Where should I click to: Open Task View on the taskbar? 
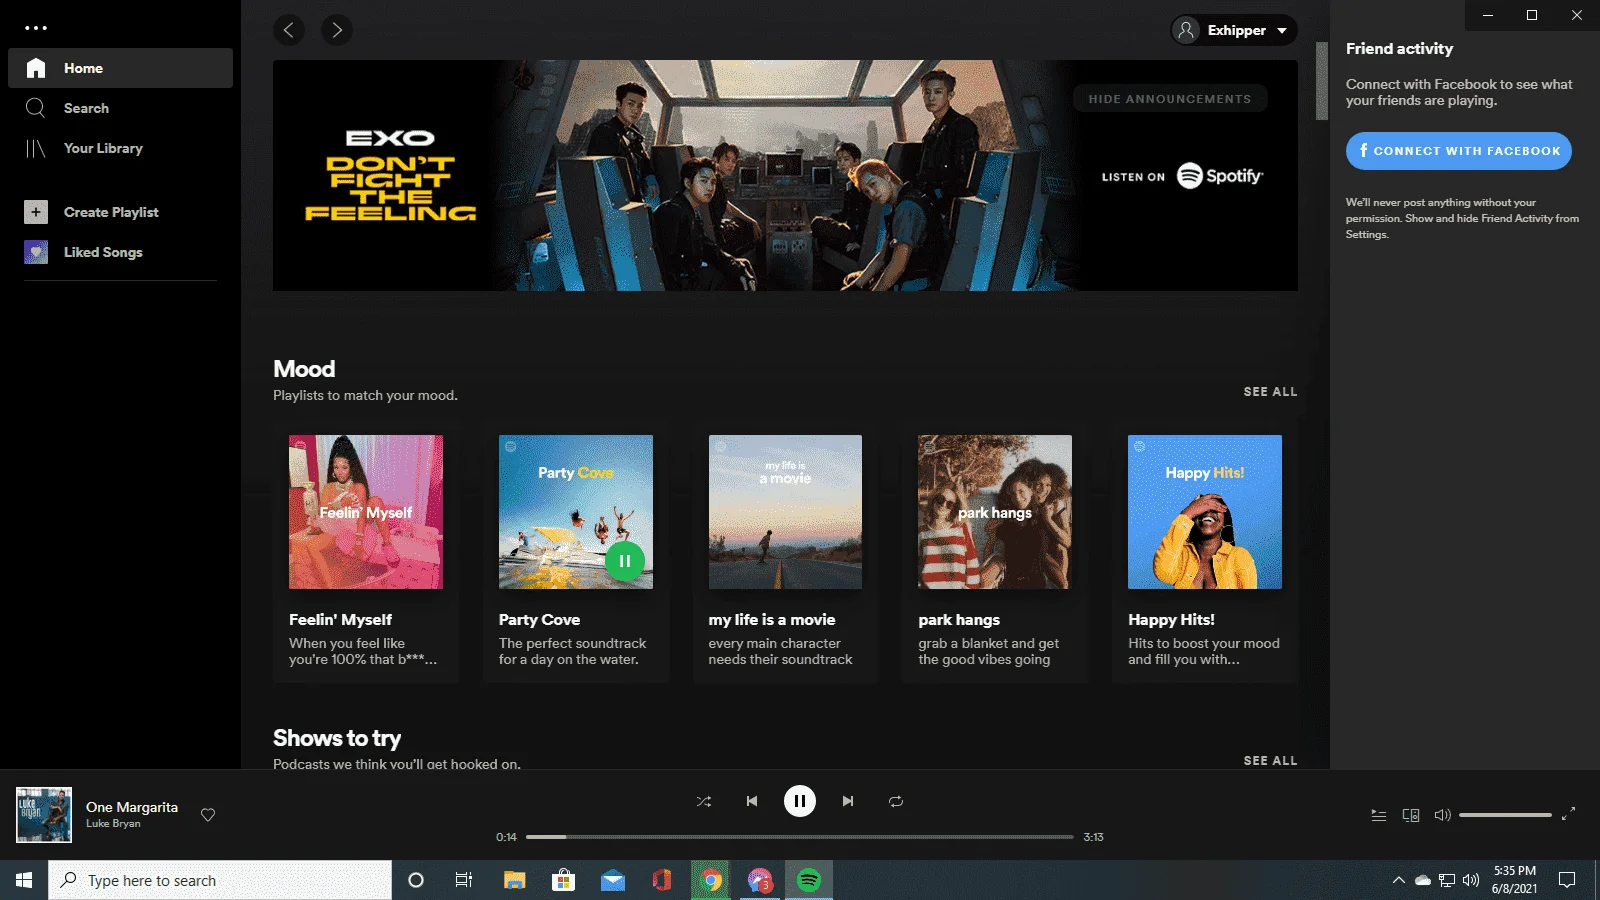(464, 880)
